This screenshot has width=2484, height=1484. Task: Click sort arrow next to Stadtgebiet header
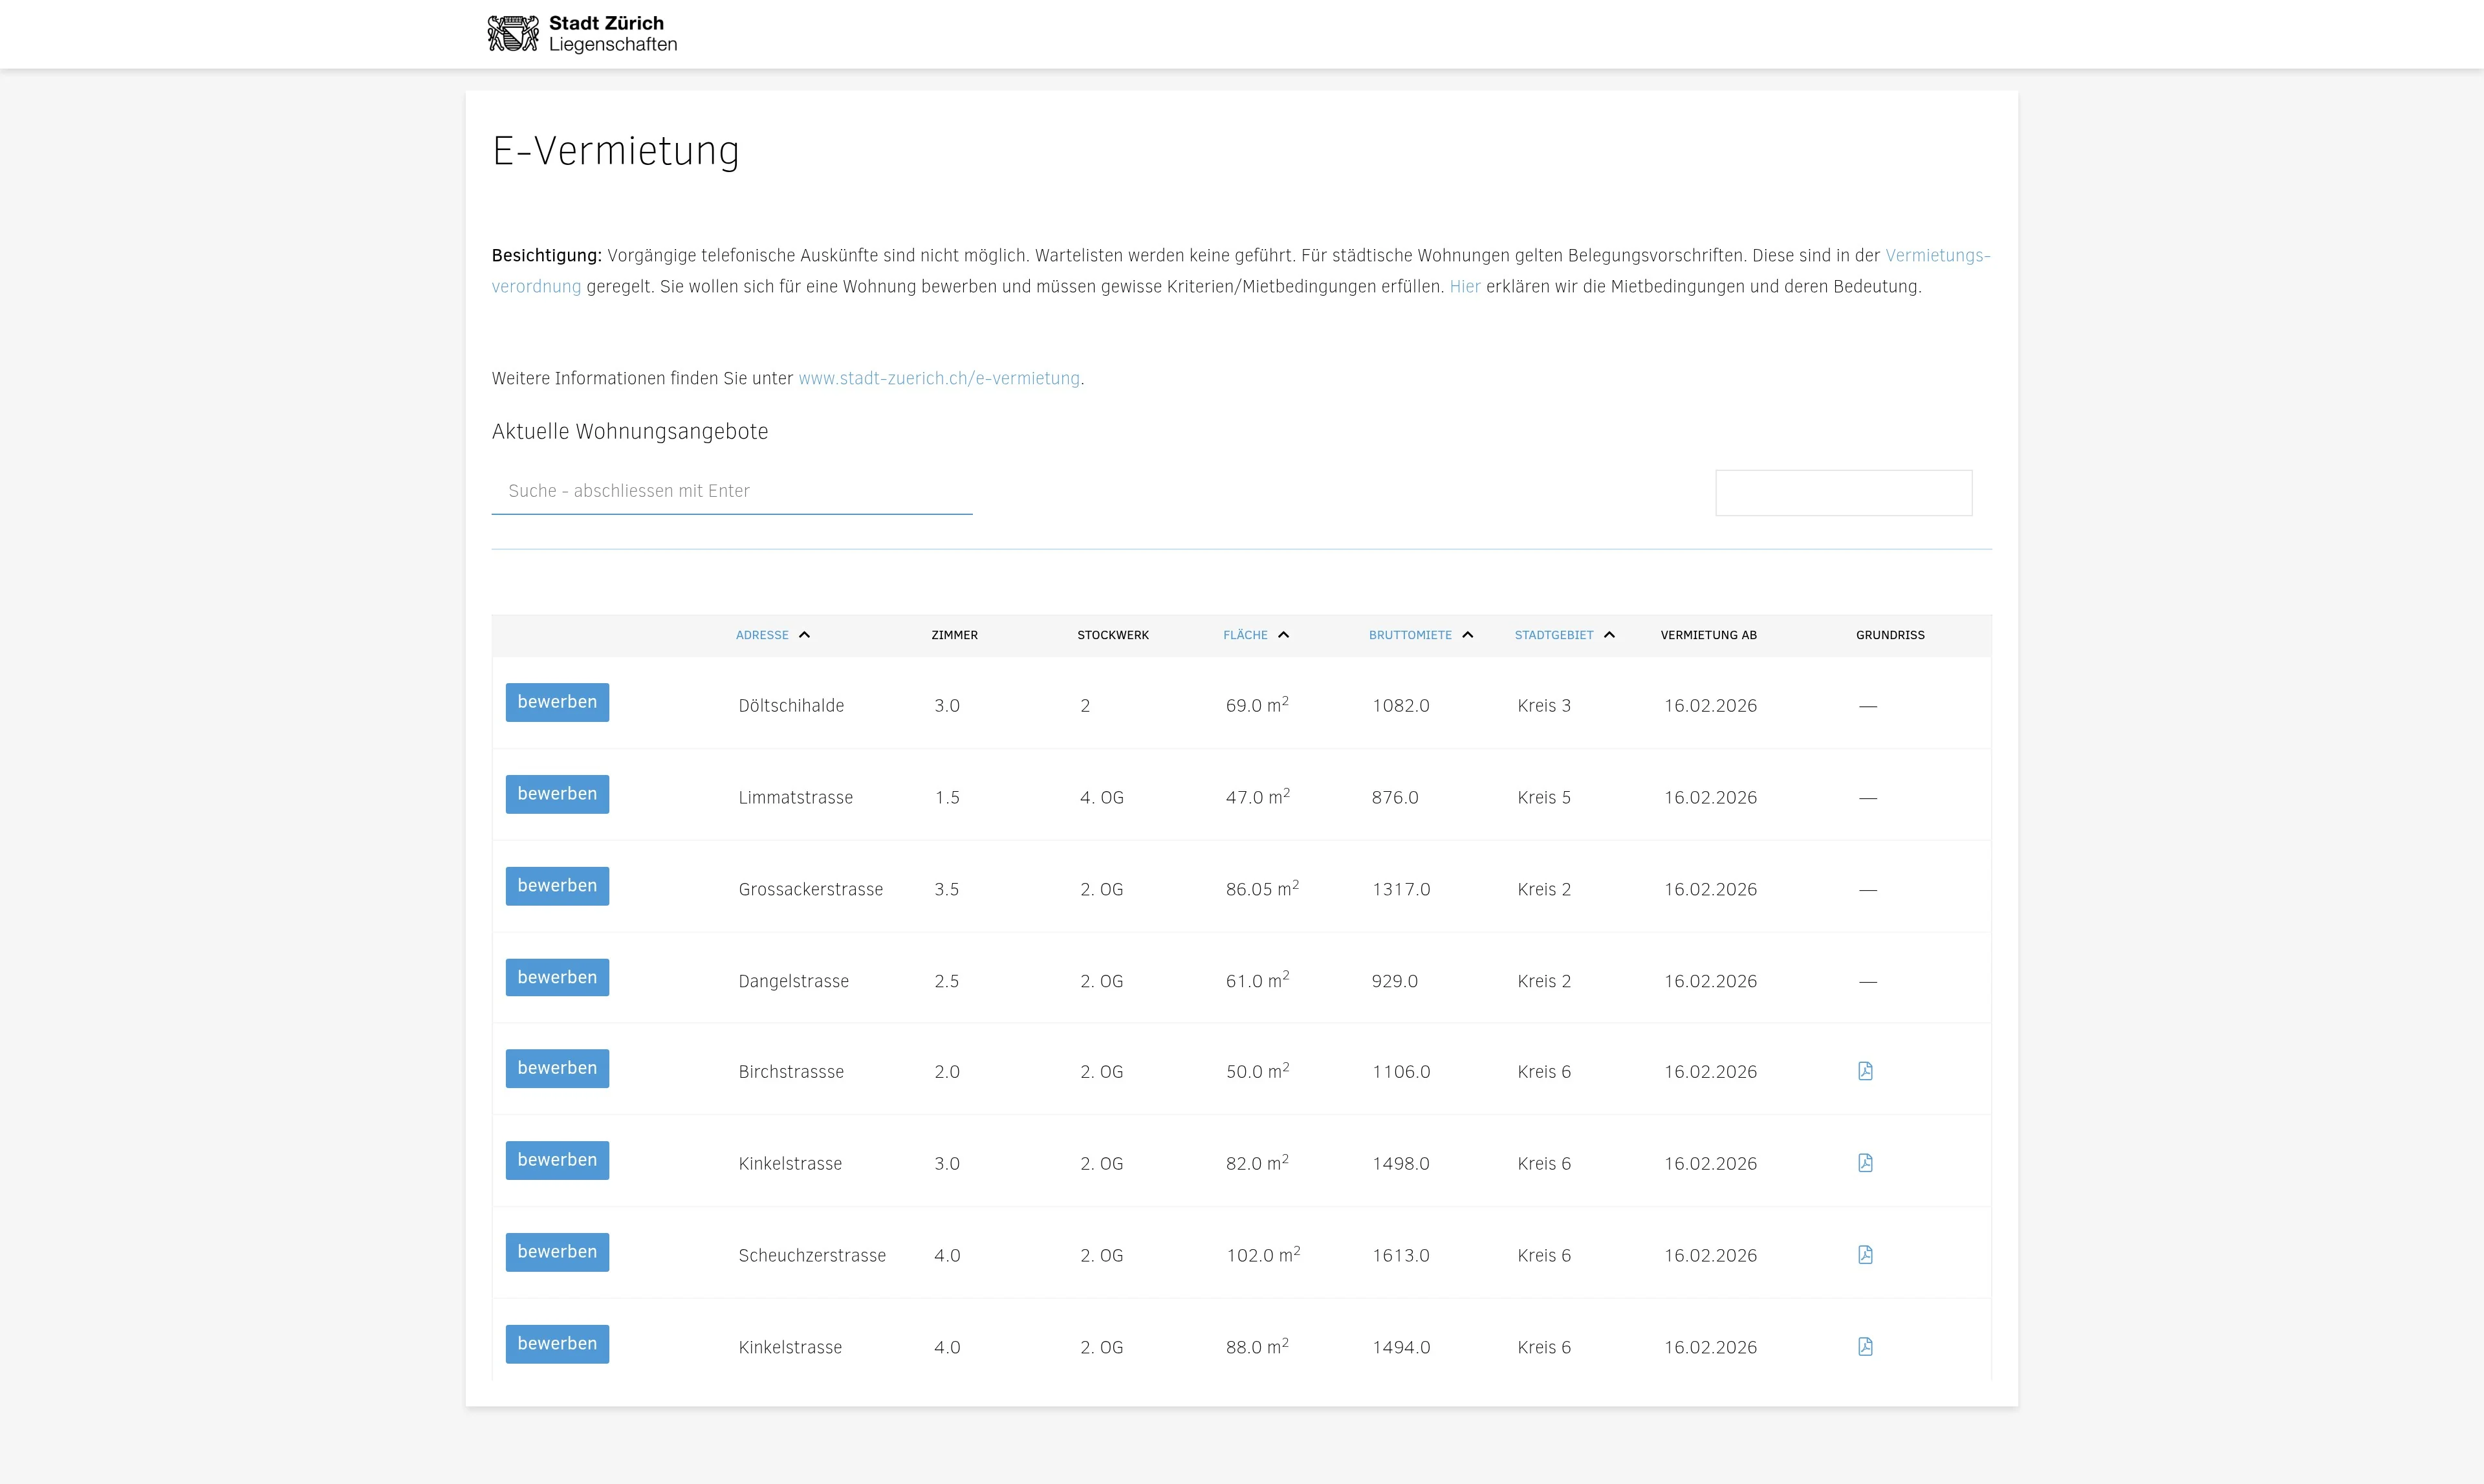[x=1609, y=635]
